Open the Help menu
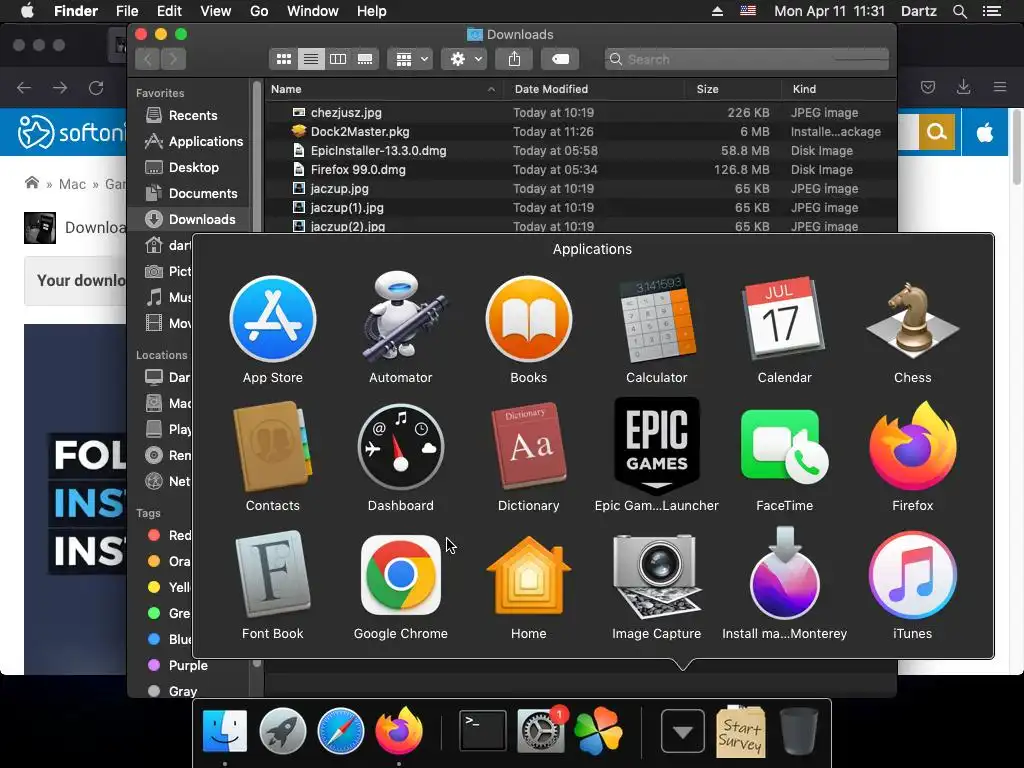The width and height of the screenshot is (1024, 768). click(x=372, y=11)
